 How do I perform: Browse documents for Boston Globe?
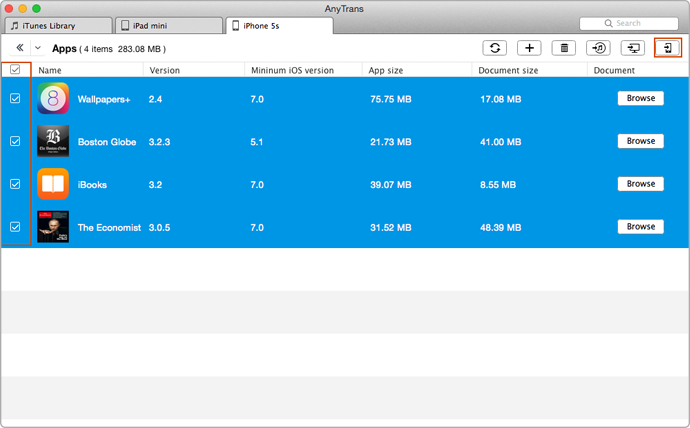click(x=641, y=141)
